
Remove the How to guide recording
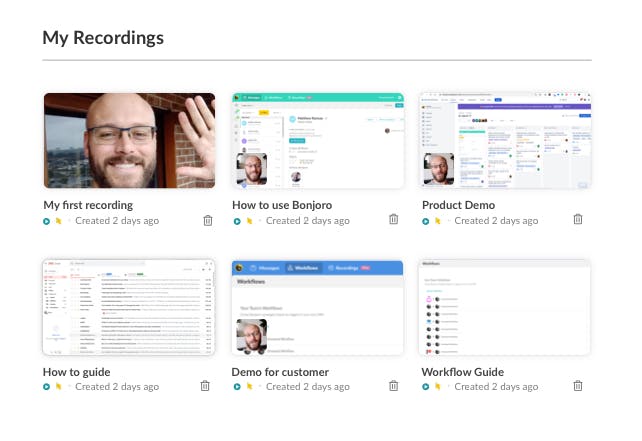click(205, 386)
